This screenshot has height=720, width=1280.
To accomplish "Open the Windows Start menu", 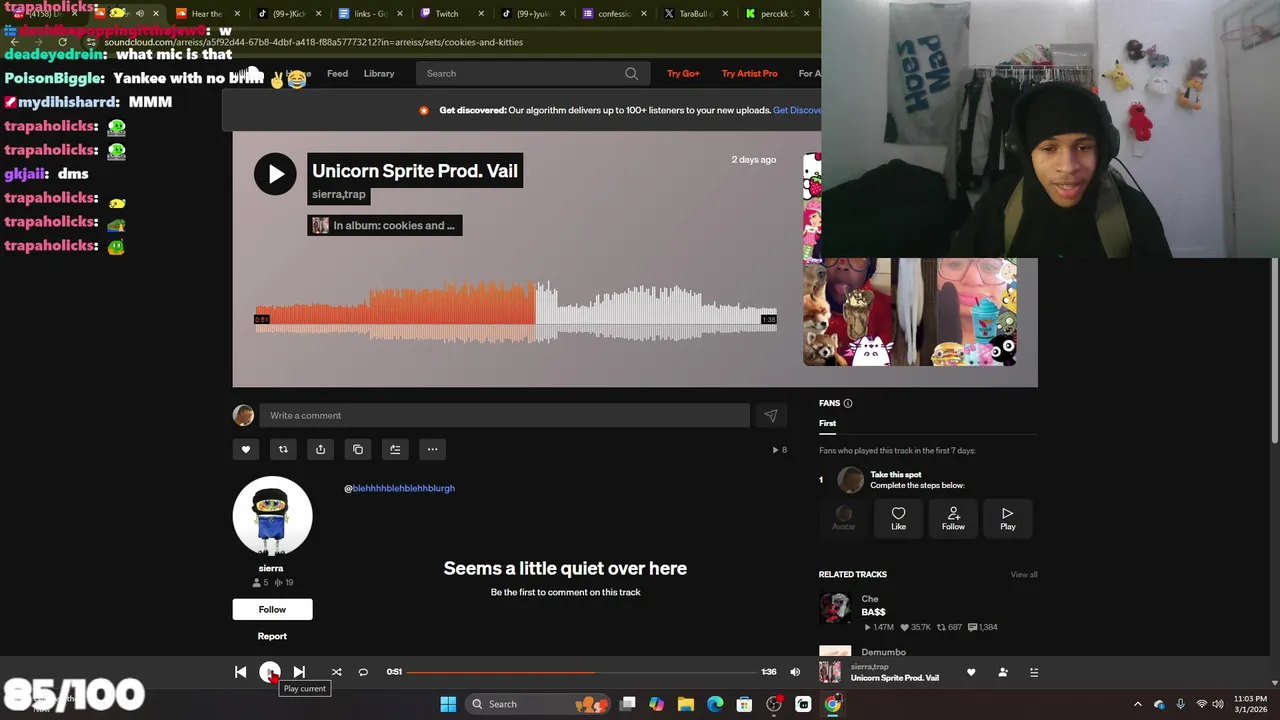I will [448, 704].
